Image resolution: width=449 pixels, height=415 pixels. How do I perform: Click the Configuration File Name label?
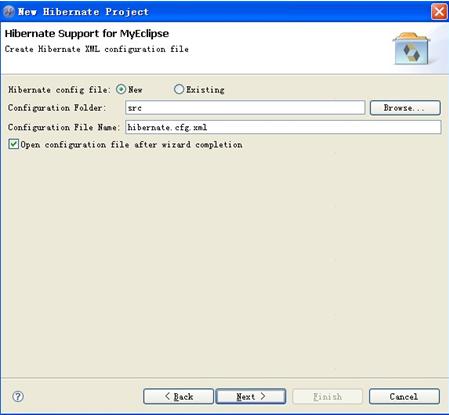64,127
